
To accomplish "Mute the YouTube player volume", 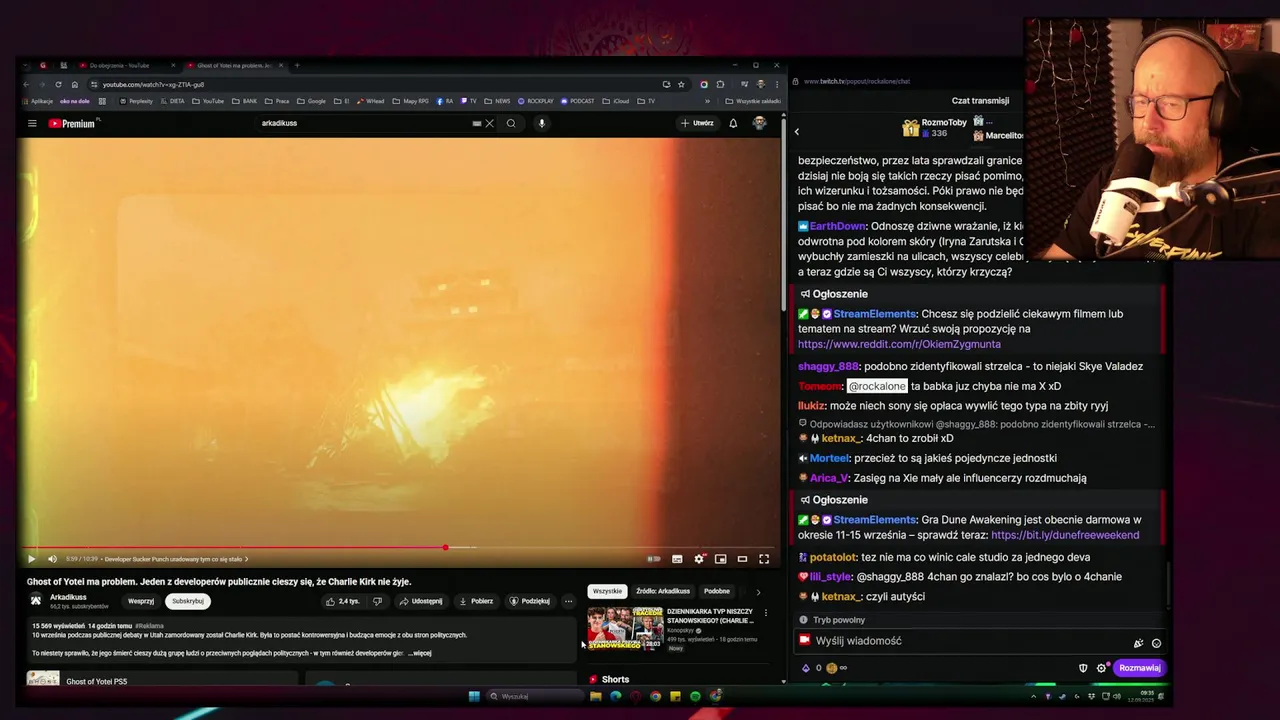I will point(53,559).
